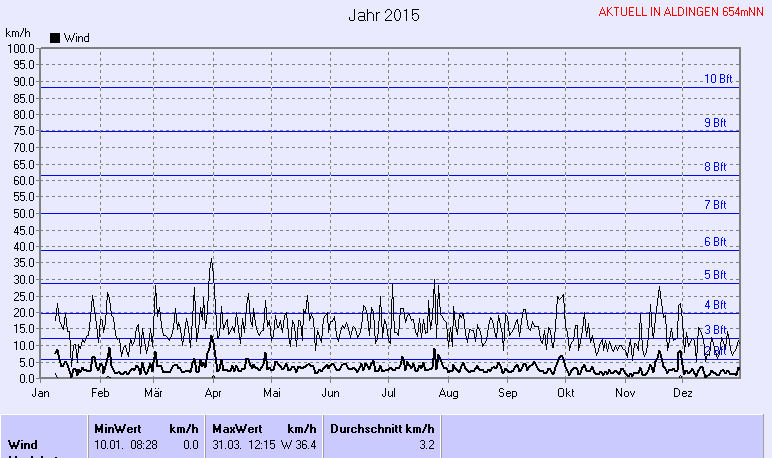Click the '8 Bft' Beaufort scale label
The width and height of the screenshot is (772, 458).
[715, 167]
